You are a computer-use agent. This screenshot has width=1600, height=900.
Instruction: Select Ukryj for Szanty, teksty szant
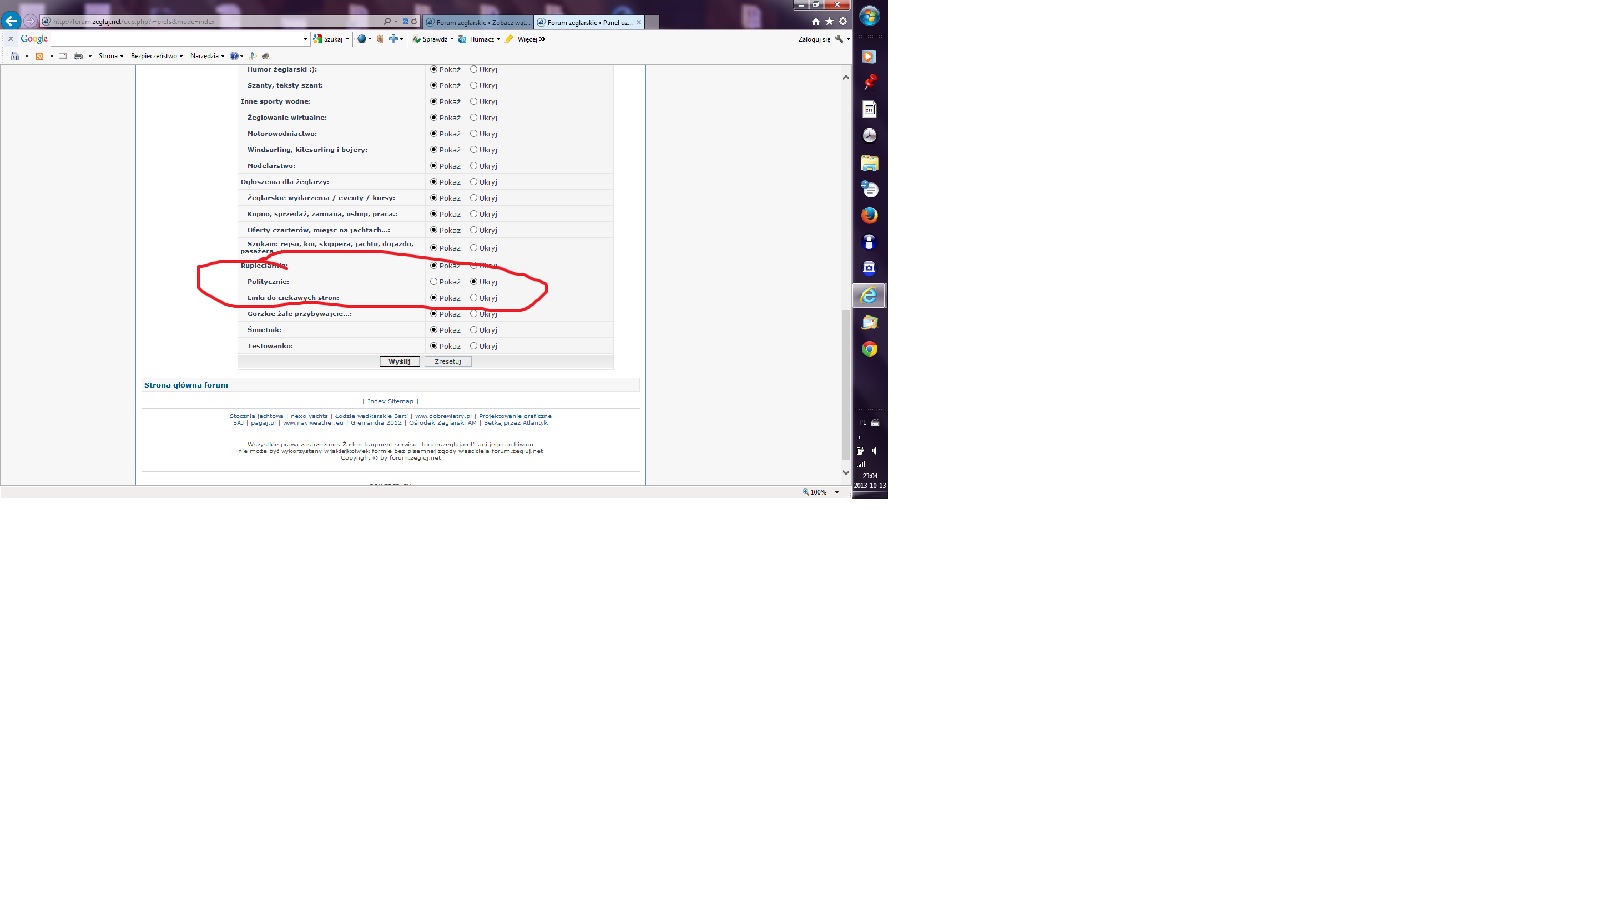[474, 86]
